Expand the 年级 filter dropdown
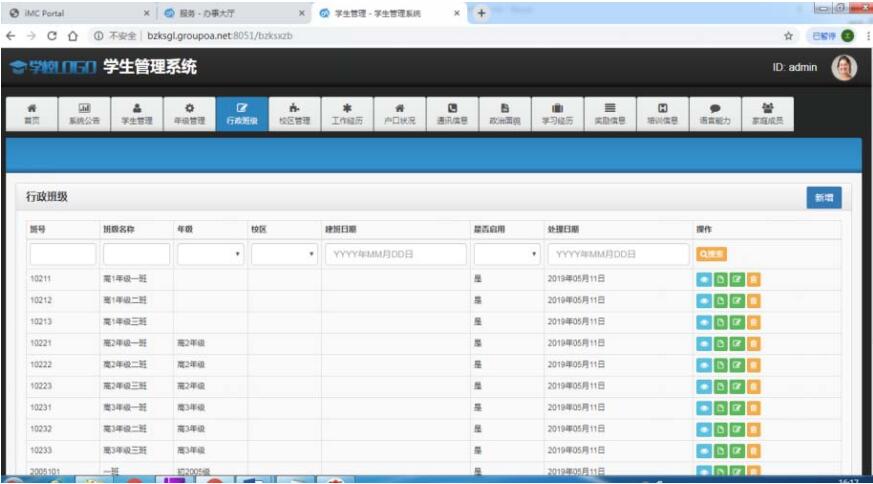 [210, 254]
